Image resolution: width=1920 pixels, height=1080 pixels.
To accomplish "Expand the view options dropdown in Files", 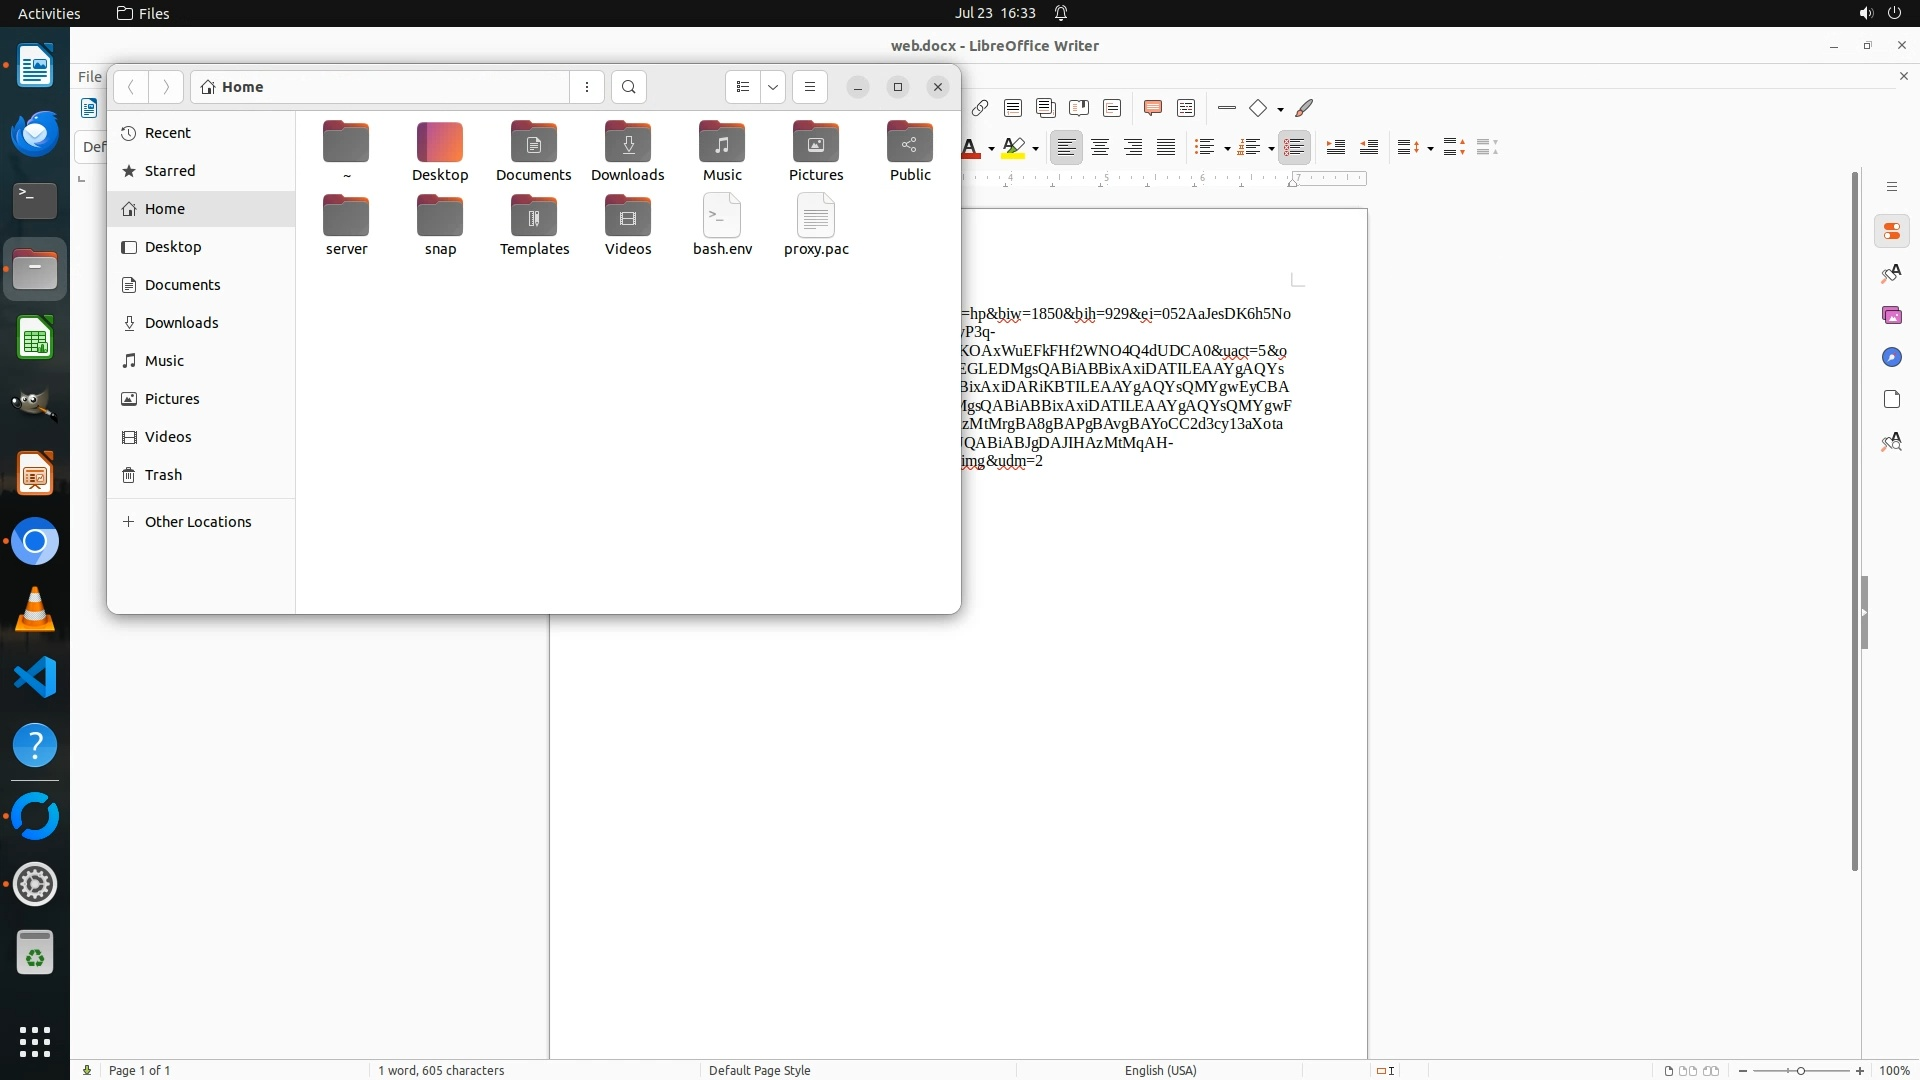I will coord(773,87).
